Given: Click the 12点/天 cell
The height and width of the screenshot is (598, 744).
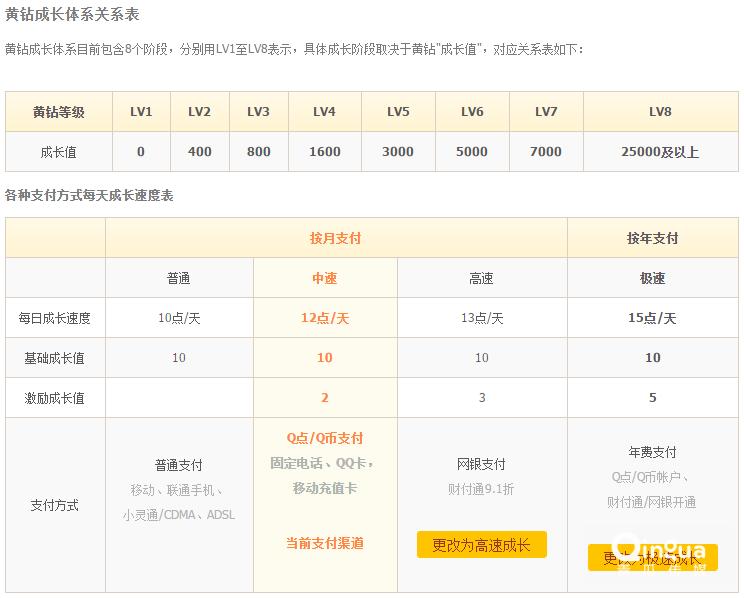Looking at the screenshot, I should coord(325,318).
